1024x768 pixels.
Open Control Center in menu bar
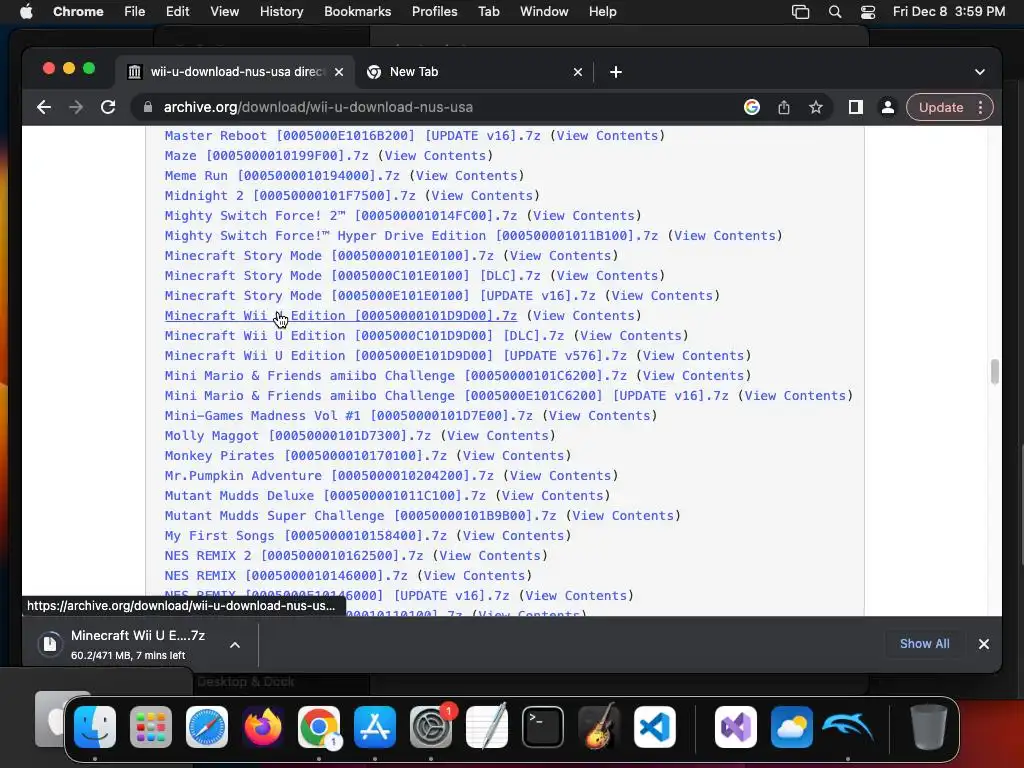[868, 12]
